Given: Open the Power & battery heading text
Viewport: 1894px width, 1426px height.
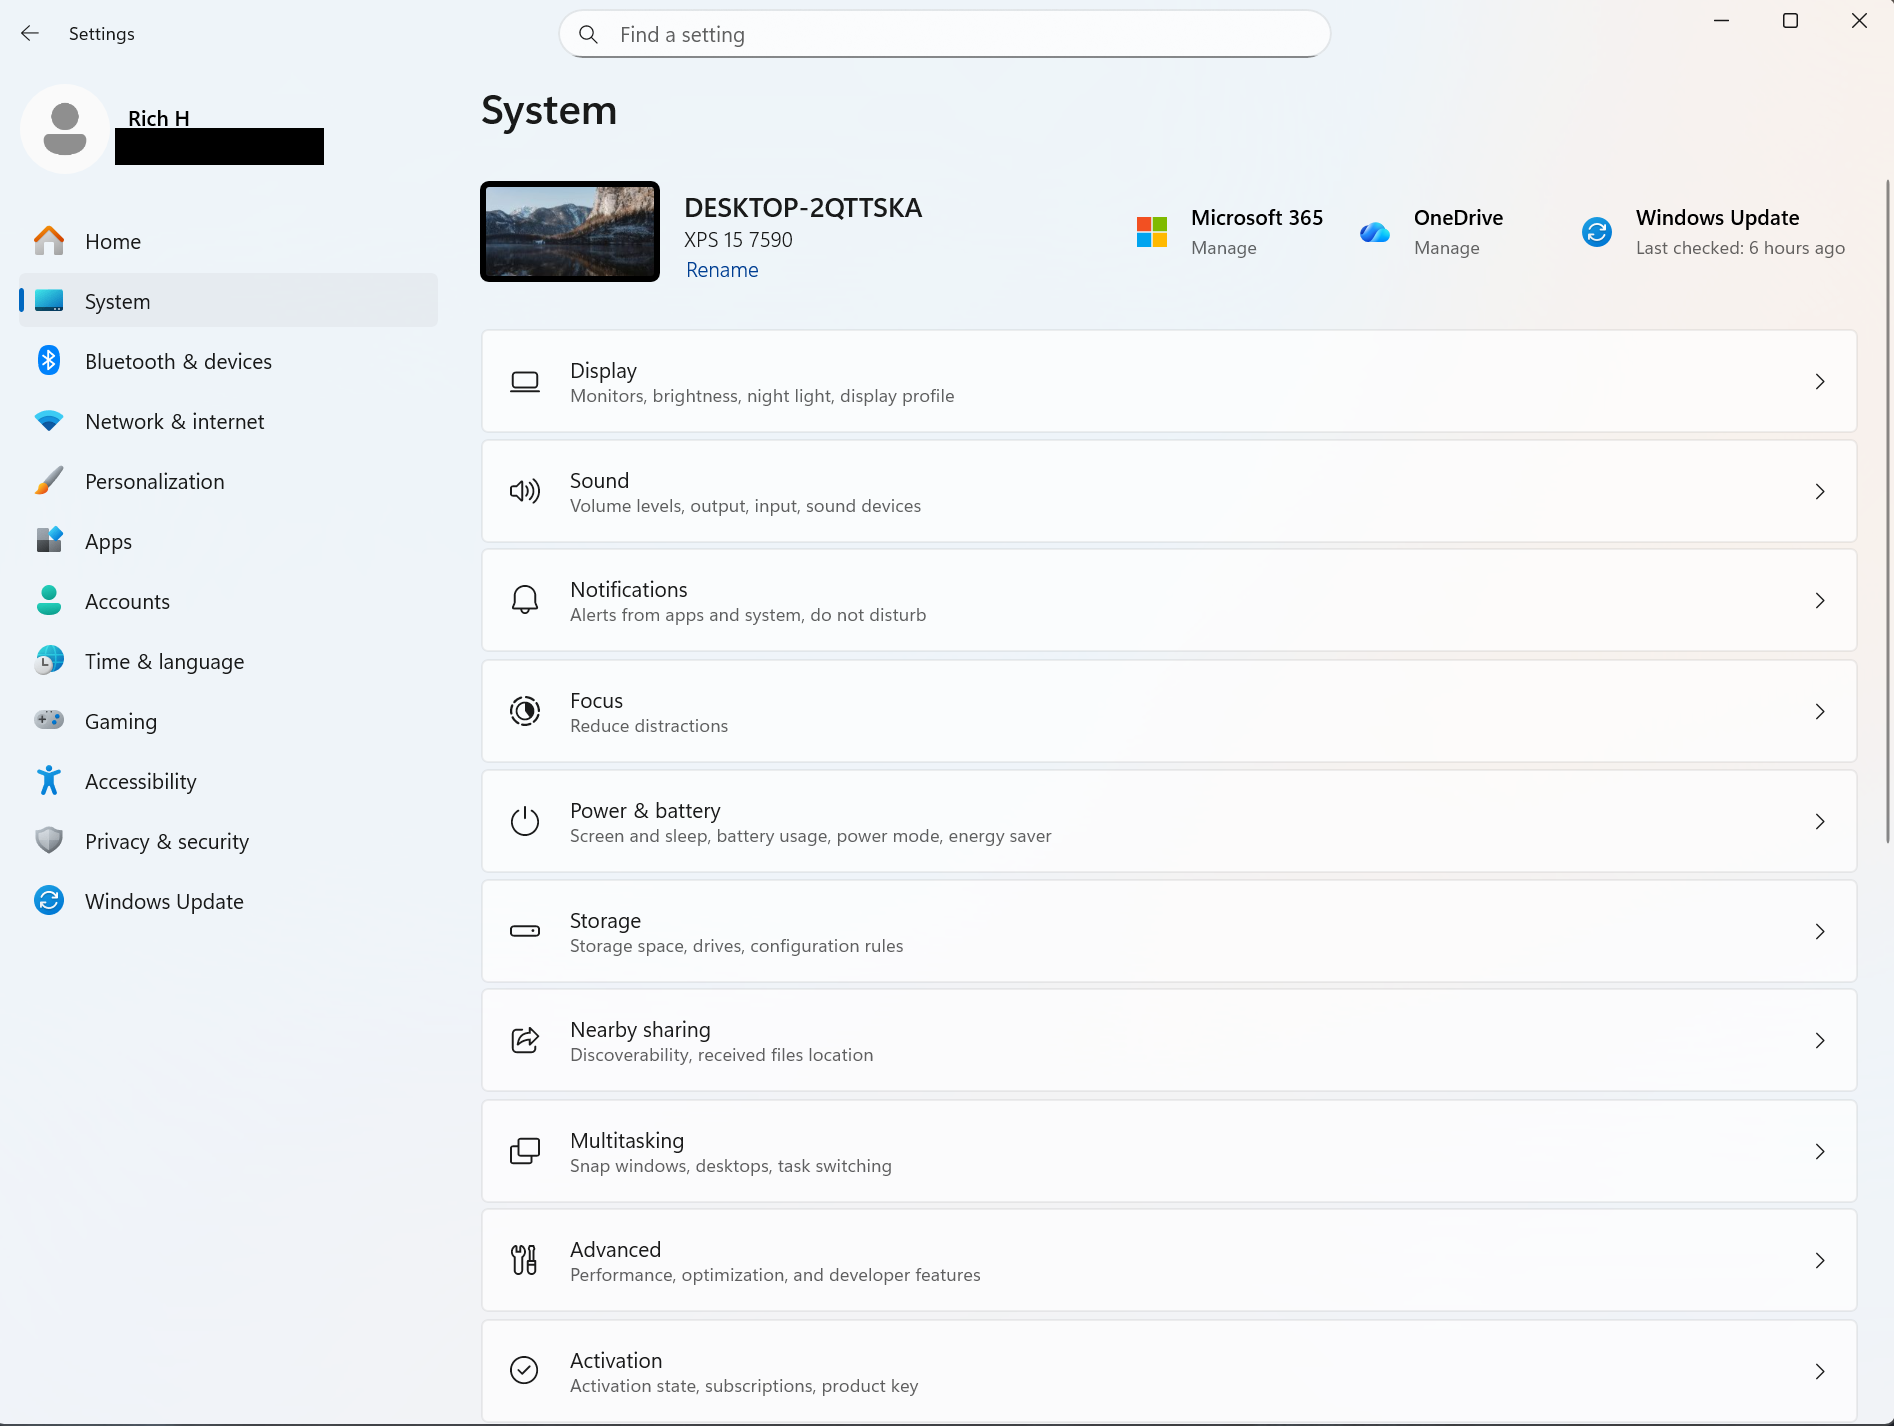Looking at the screenshot, I should point(645,810).
